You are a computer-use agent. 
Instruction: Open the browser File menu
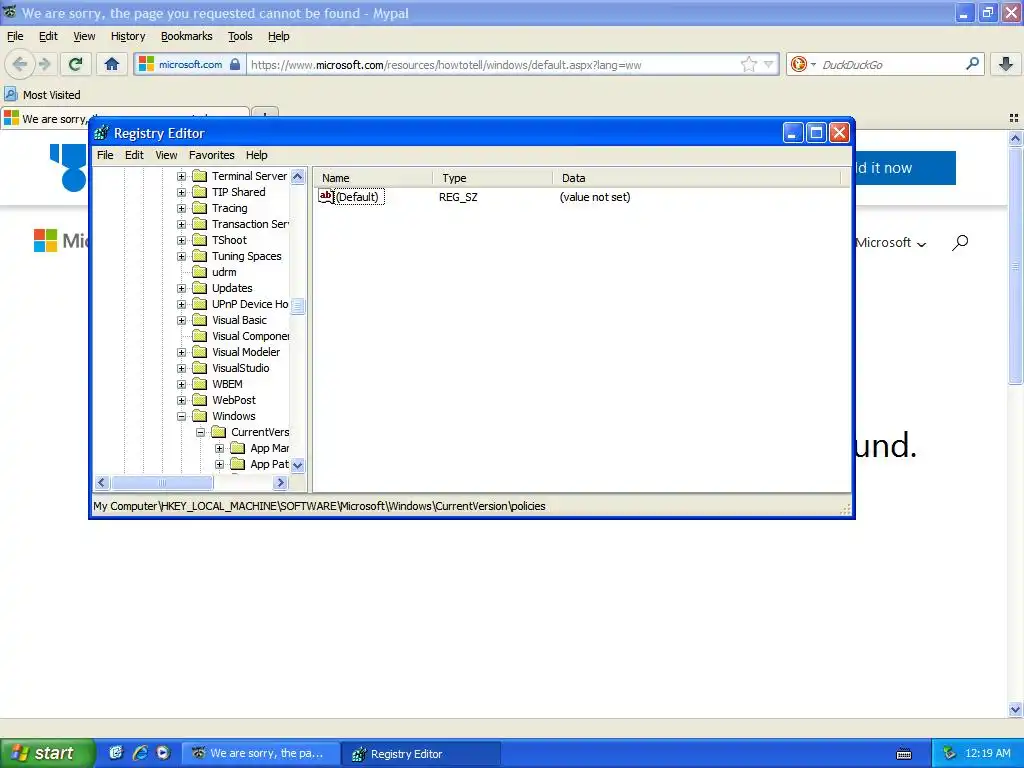coord(15,36)
